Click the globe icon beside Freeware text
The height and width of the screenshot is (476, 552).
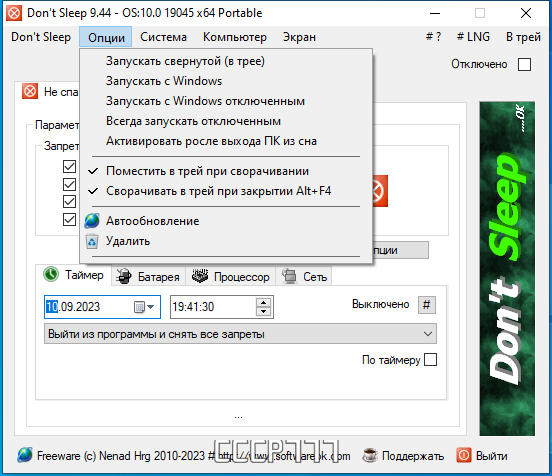pos(25,455)
